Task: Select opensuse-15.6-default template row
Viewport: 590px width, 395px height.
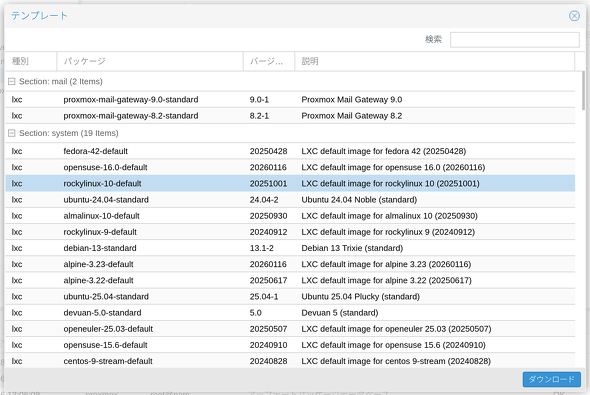Action: point(290,345)
